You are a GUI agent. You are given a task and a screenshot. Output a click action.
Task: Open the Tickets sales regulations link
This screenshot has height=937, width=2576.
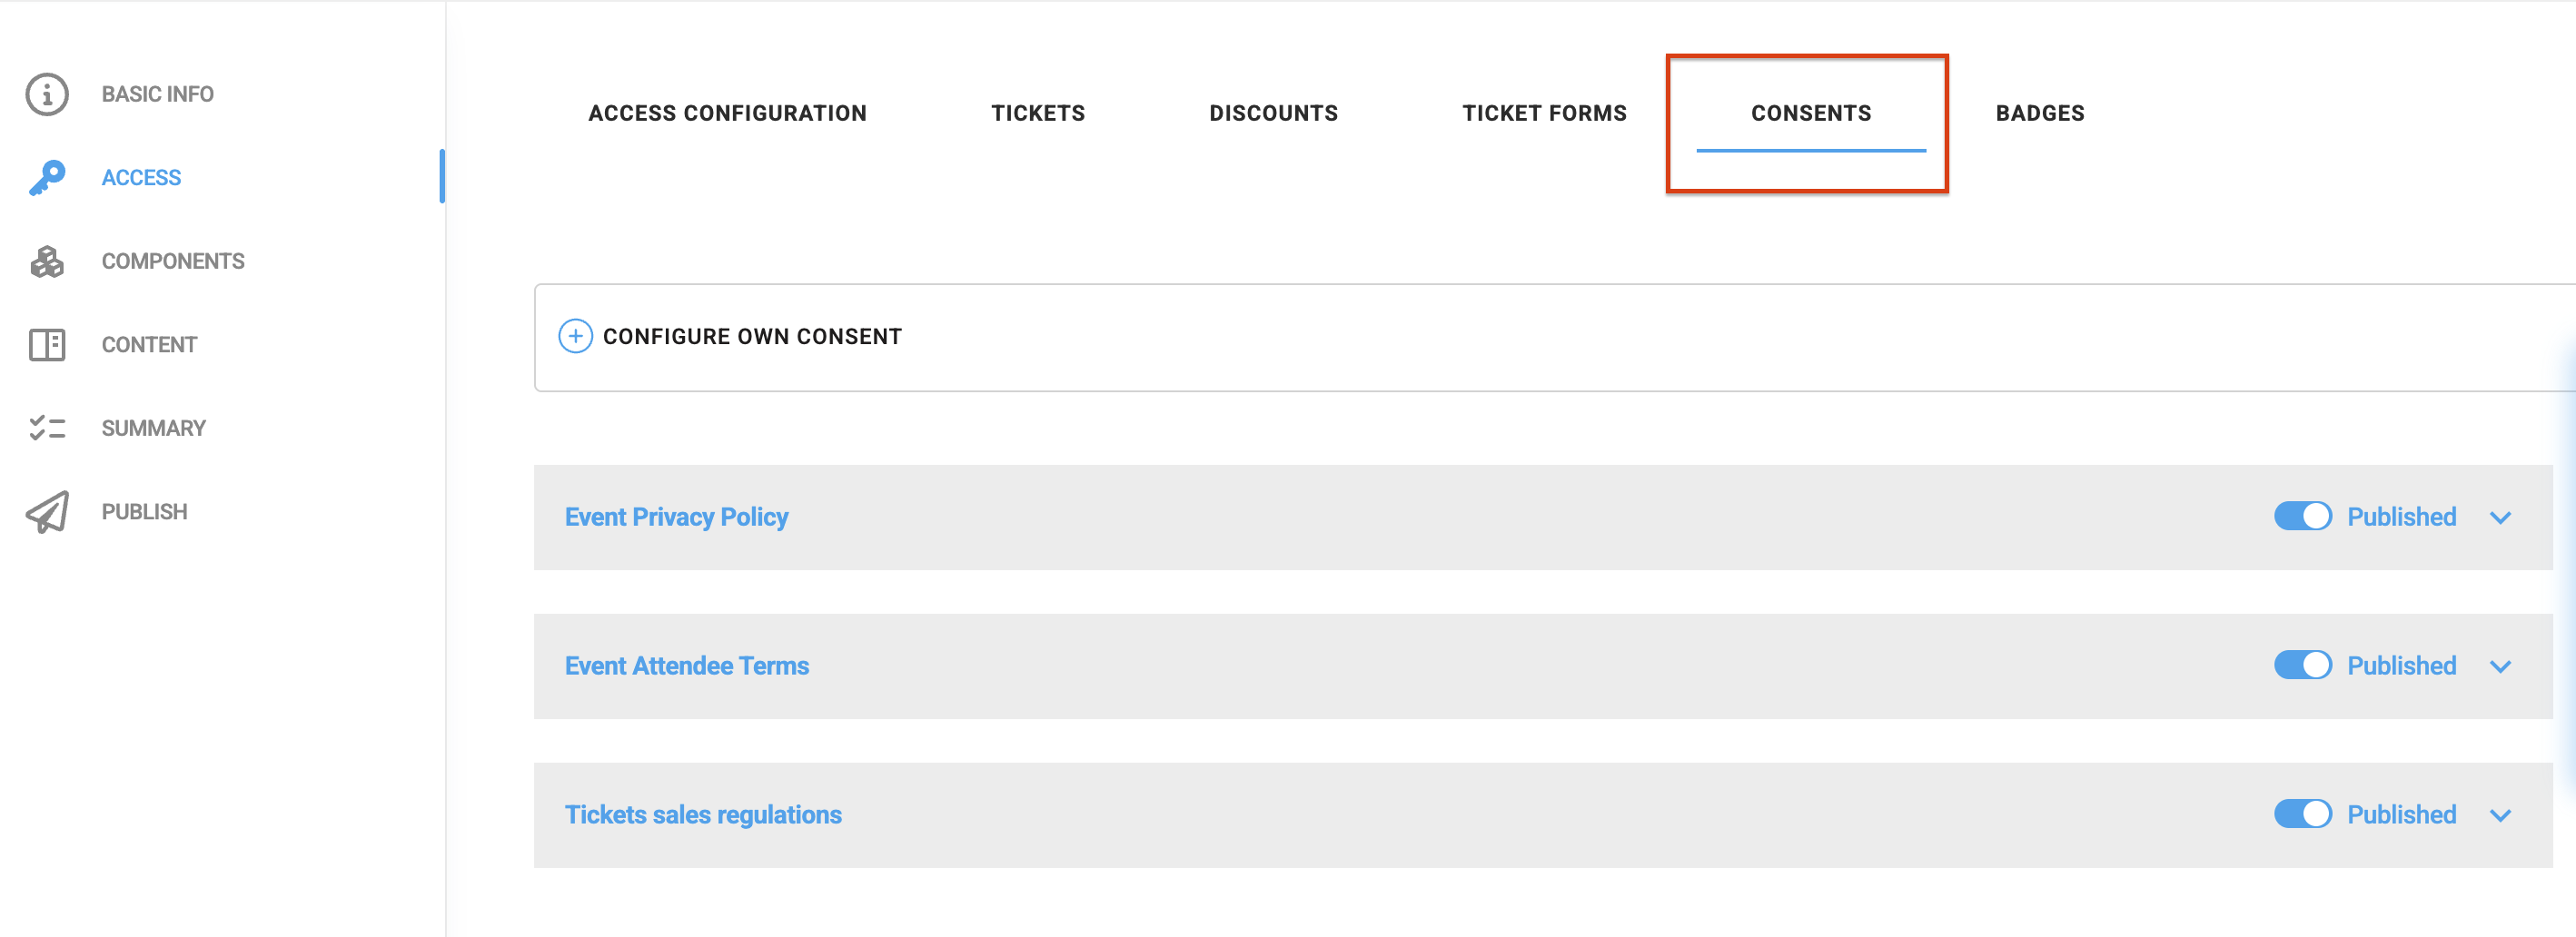[x=703, y=815]
